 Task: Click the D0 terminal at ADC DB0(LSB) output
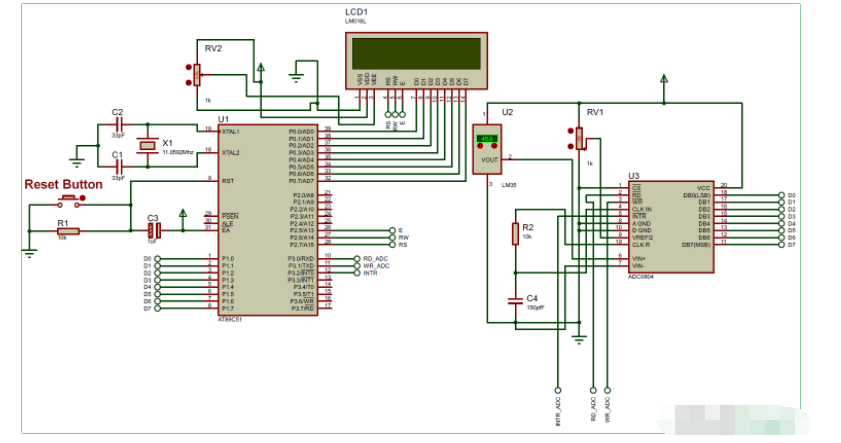781,195
